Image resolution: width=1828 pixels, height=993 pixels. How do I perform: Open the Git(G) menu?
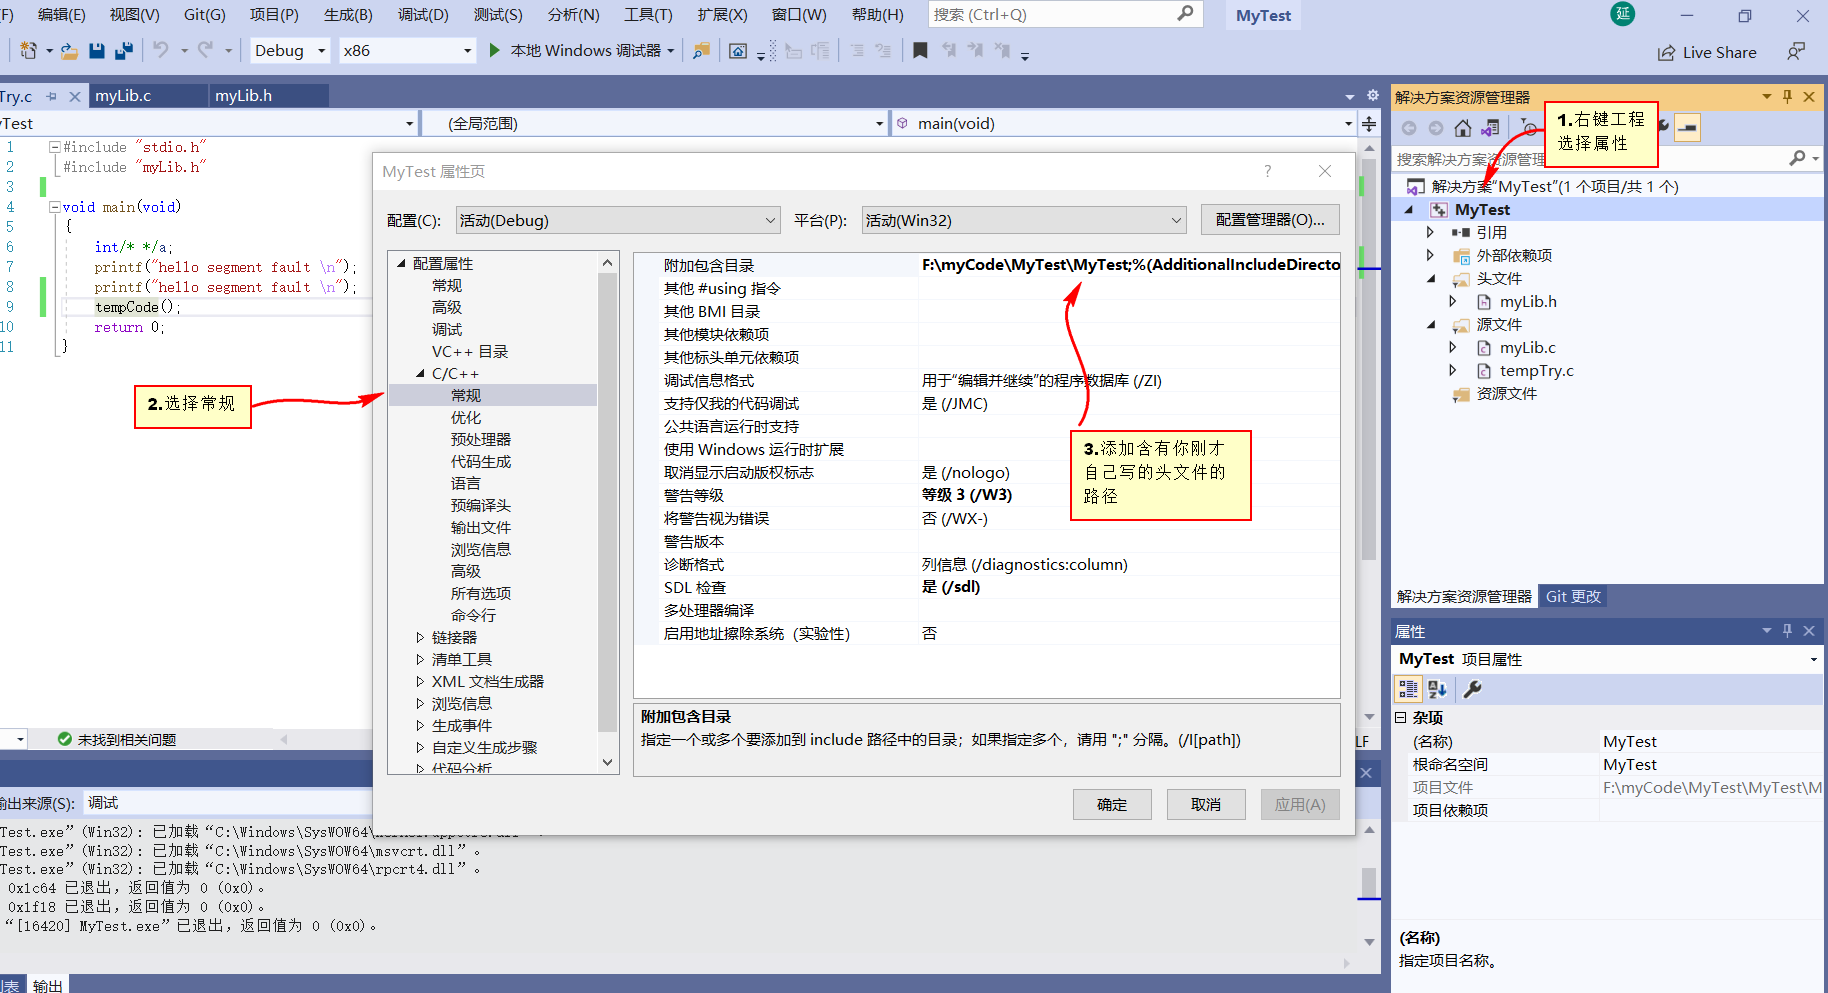point(205,14)
